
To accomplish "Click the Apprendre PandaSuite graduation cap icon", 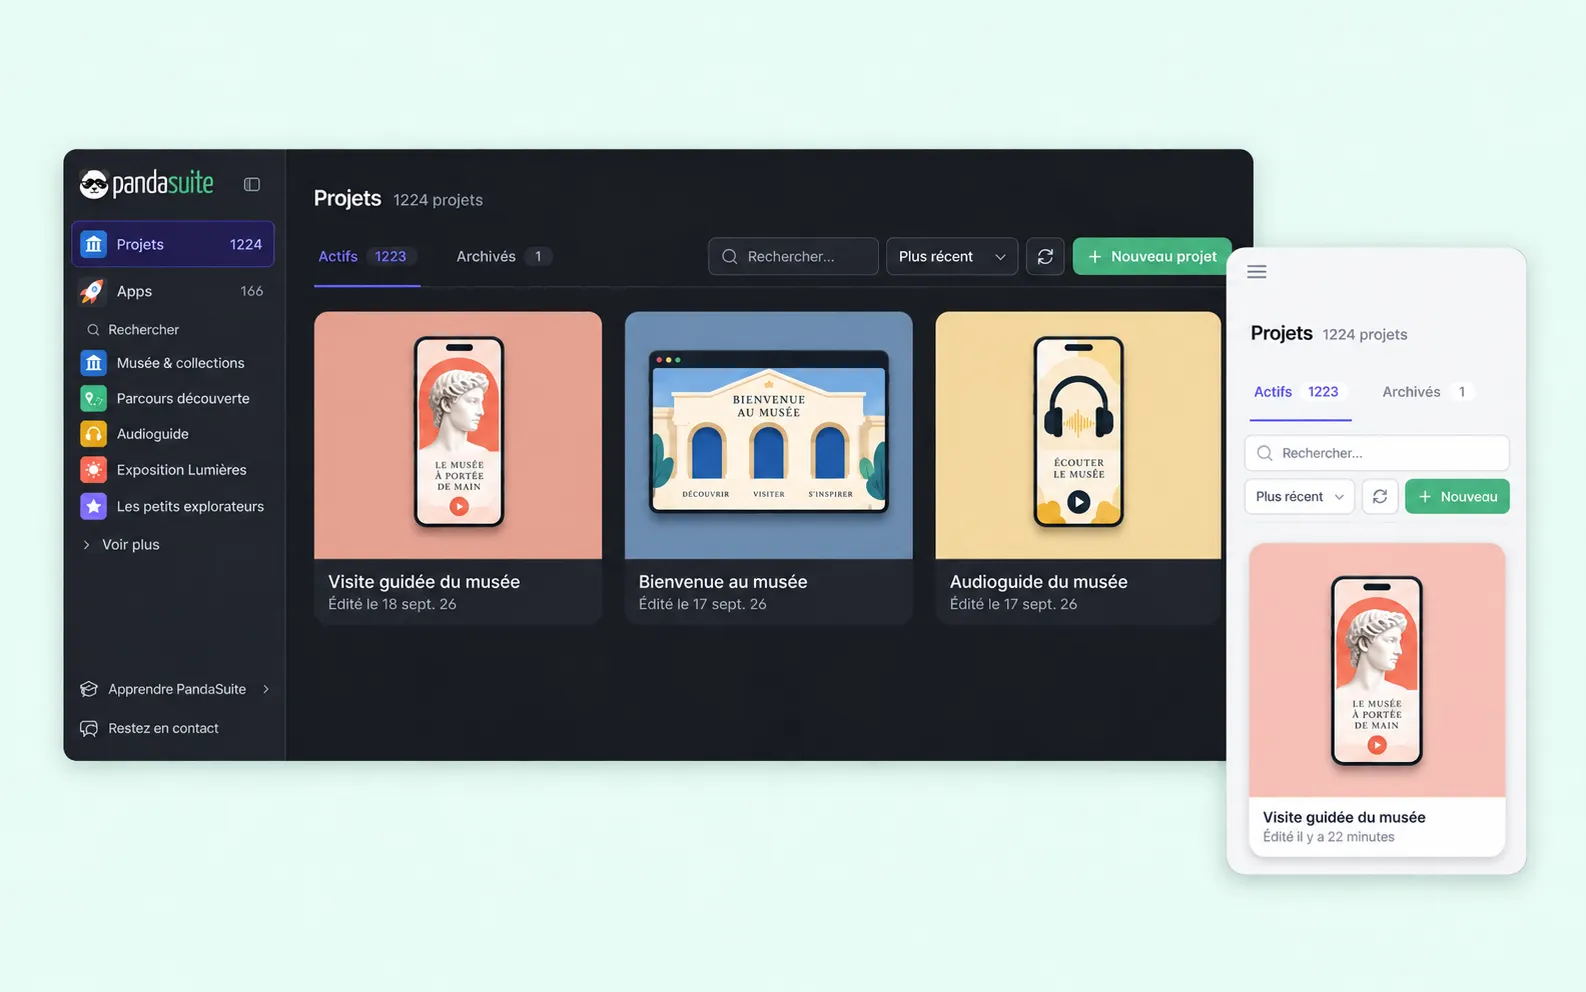I will [89, 689].
